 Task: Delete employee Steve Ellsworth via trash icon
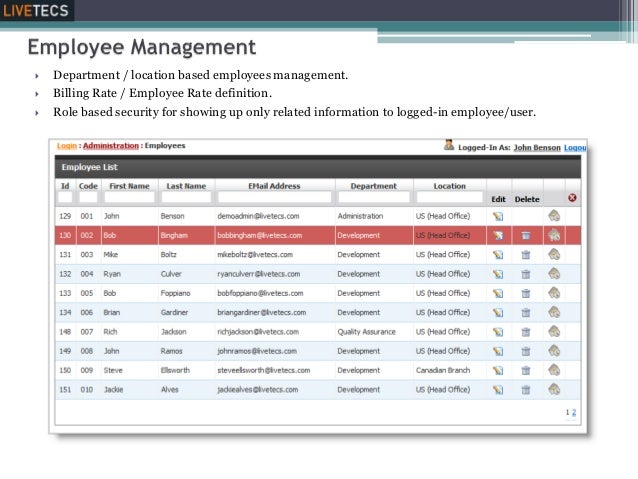[x=526, y=370]
